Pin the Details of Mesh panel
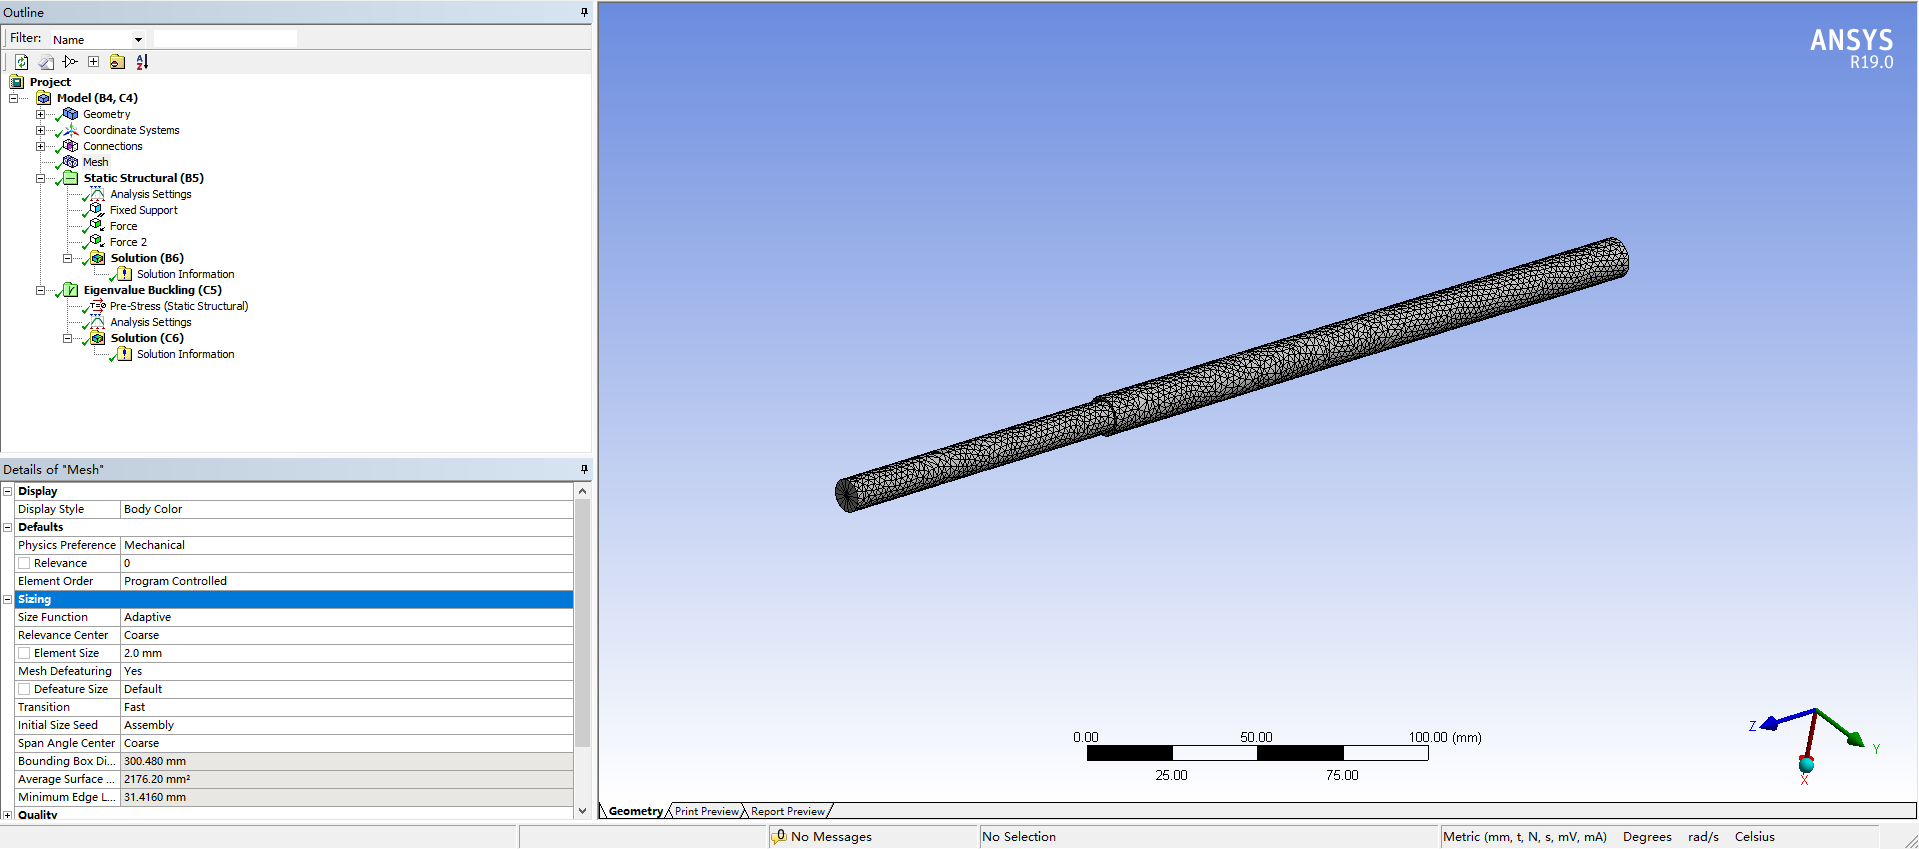The height and width of the screenshot is (849, 1919). pyautogui.click(x=584, y=469)
